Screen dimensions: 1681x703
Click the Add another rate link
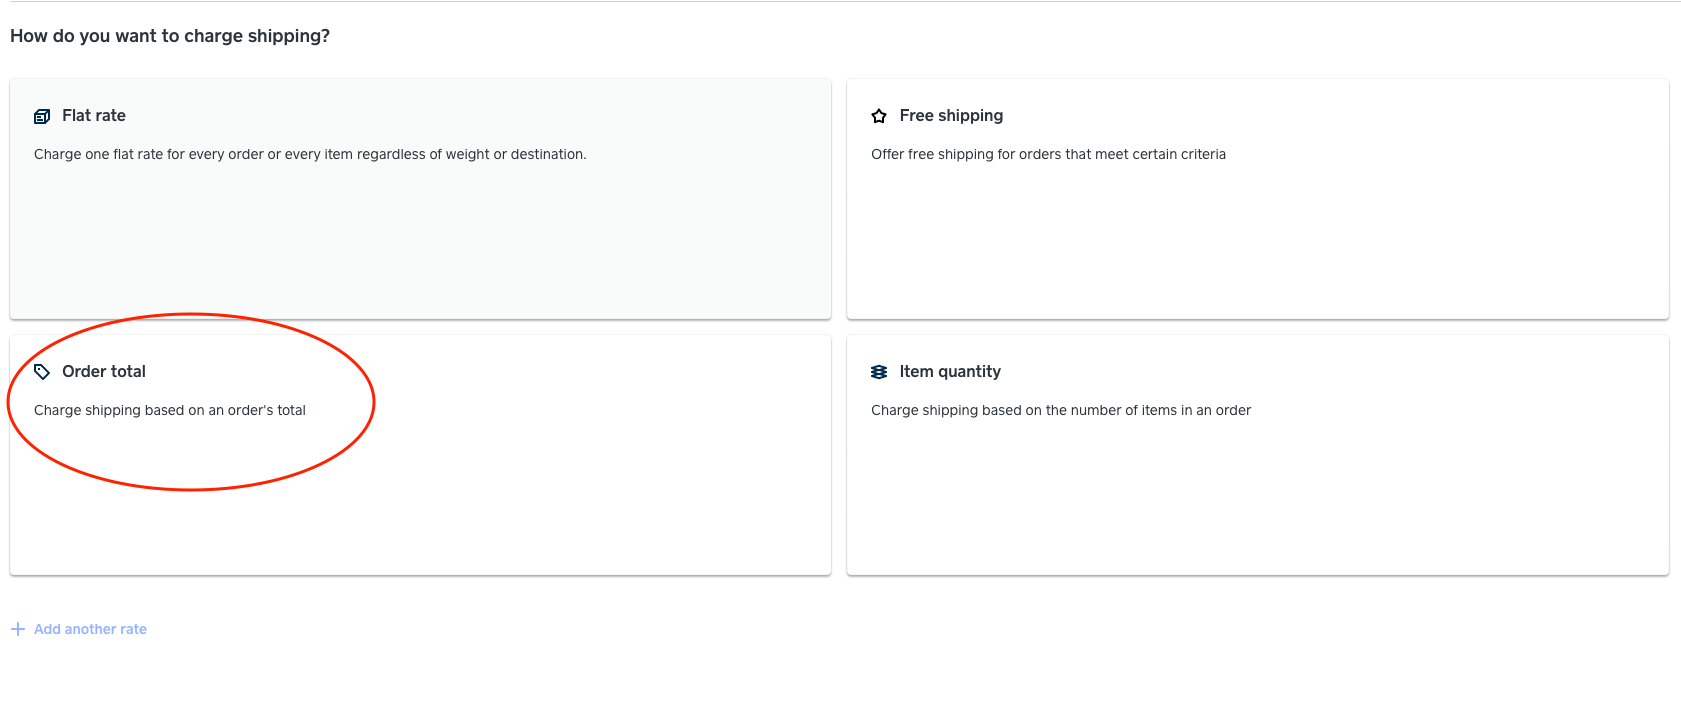tap(90, 629)
